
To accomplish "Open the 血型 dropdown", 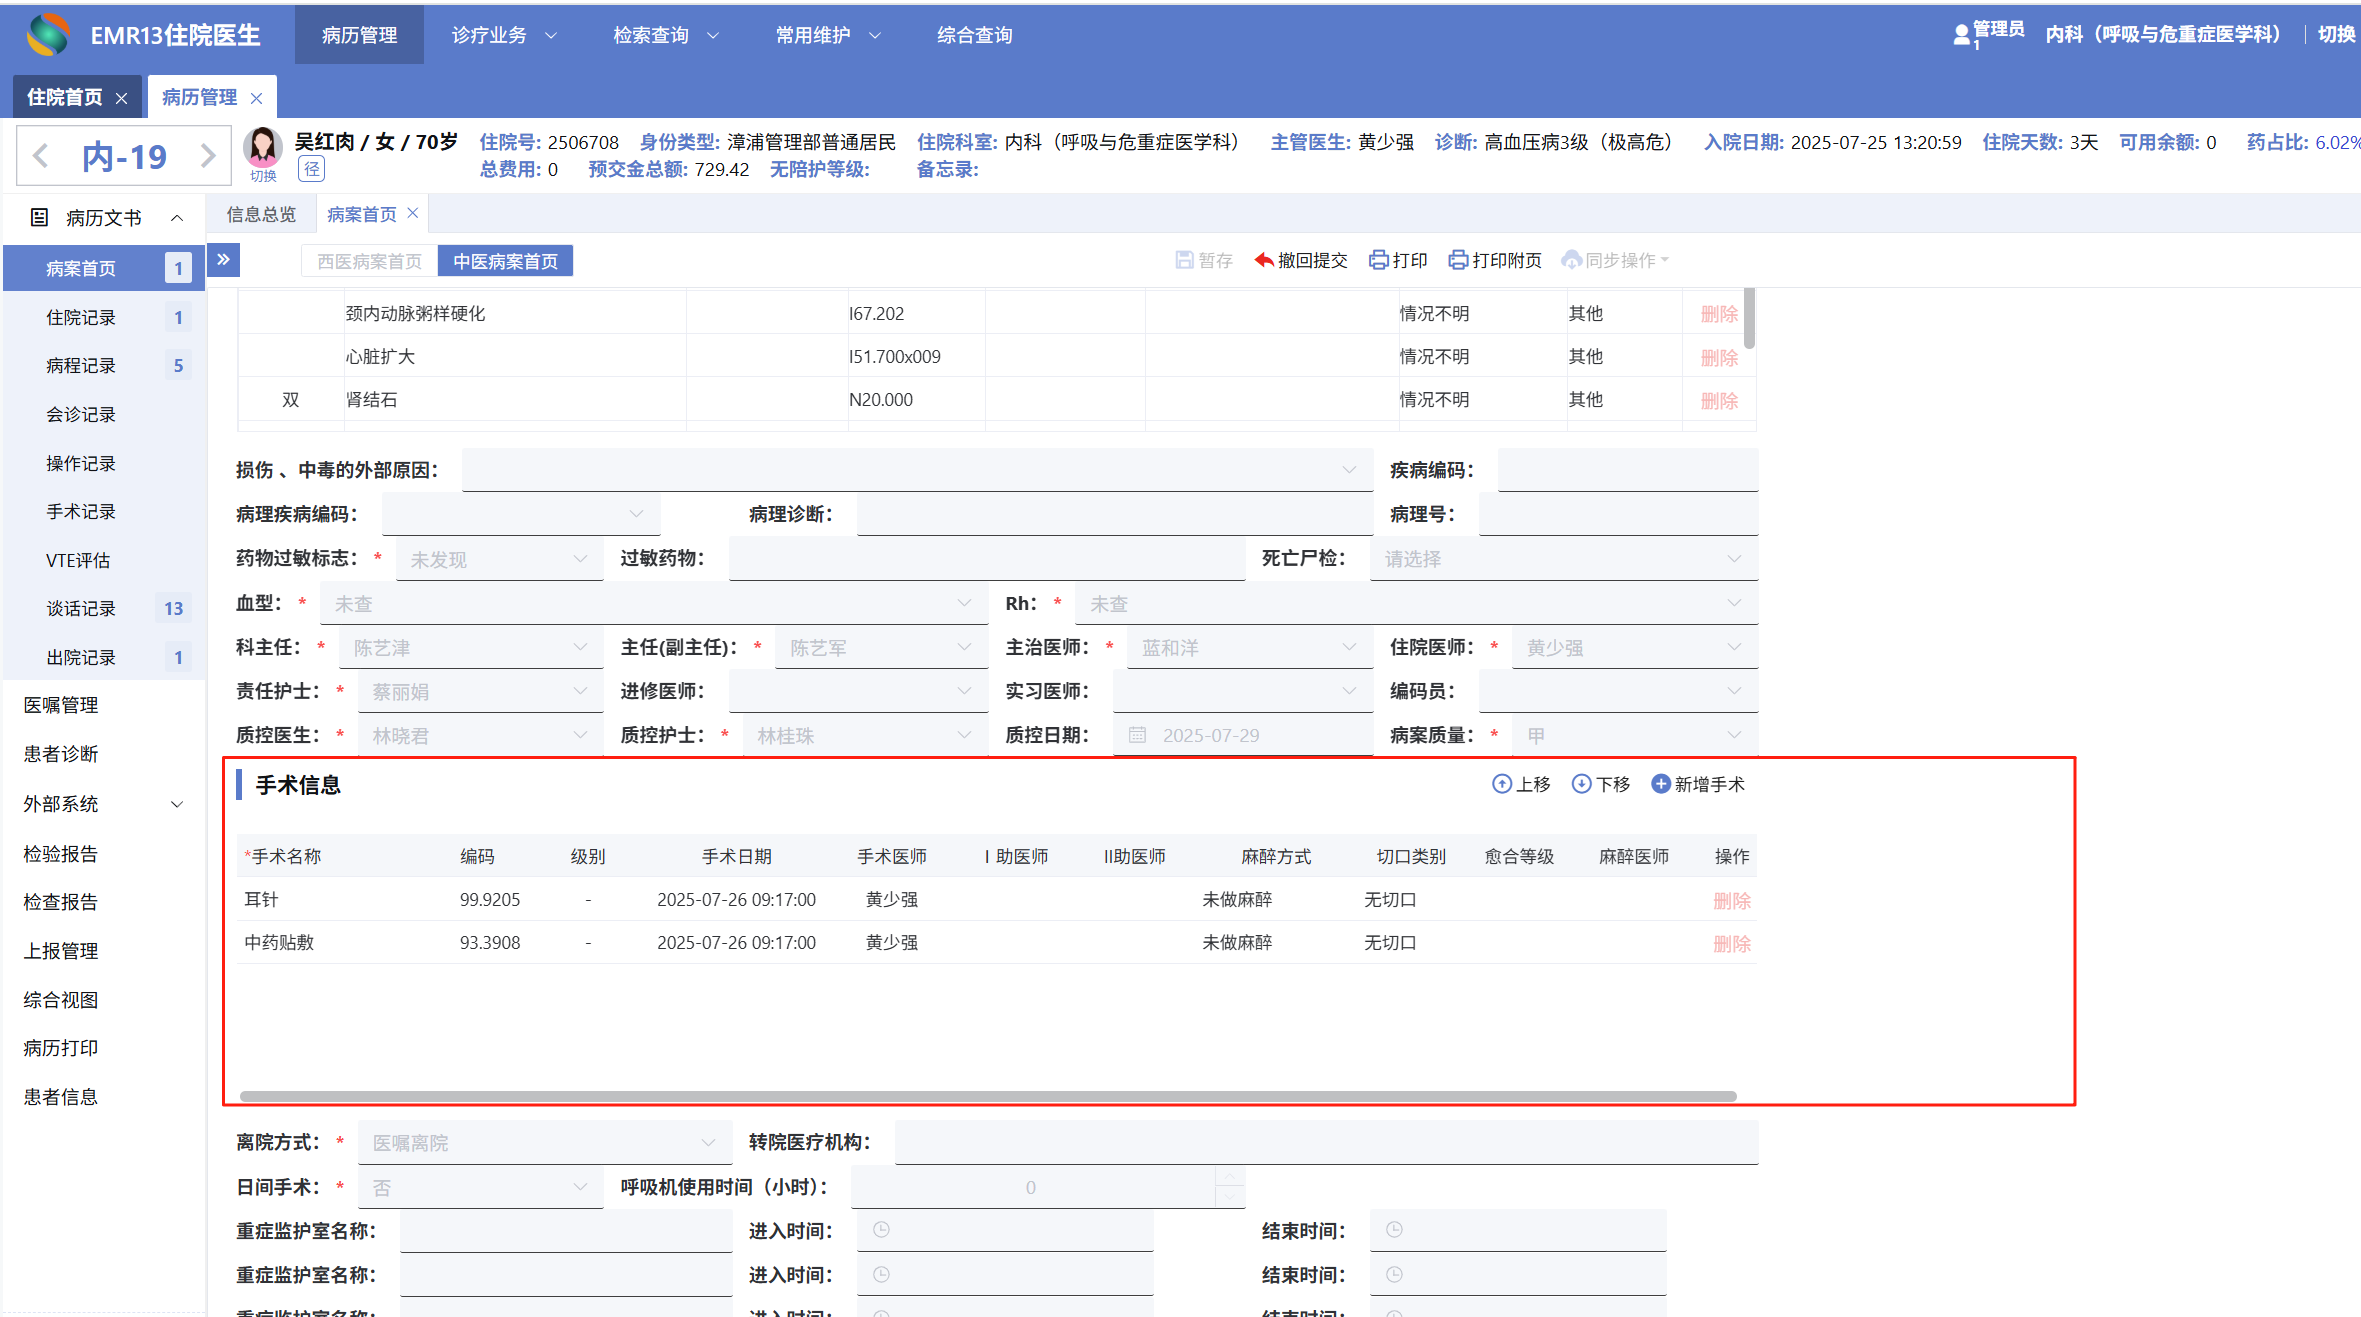I will [652, 603].
